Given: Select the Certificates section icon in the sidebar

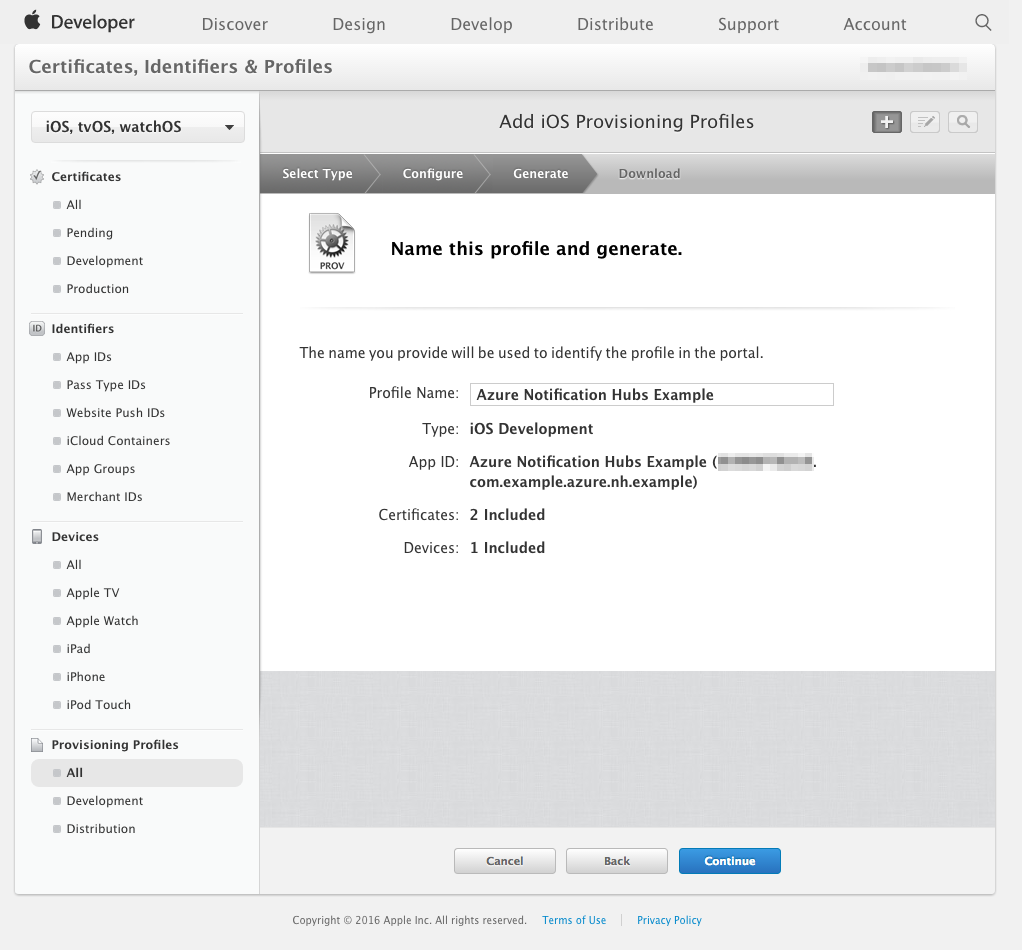Looking at the screenshot, I should [35, 176].
